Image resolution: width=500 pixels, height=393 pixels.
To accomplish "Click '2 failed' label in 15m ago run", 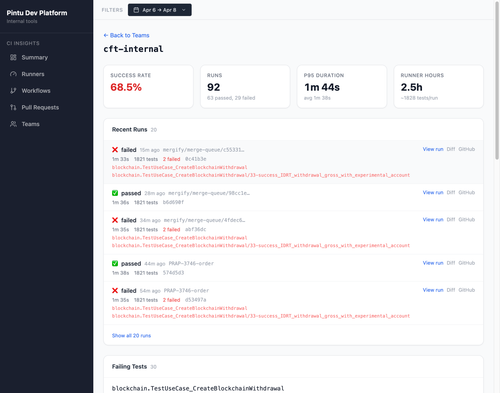I will click(171, 159).
